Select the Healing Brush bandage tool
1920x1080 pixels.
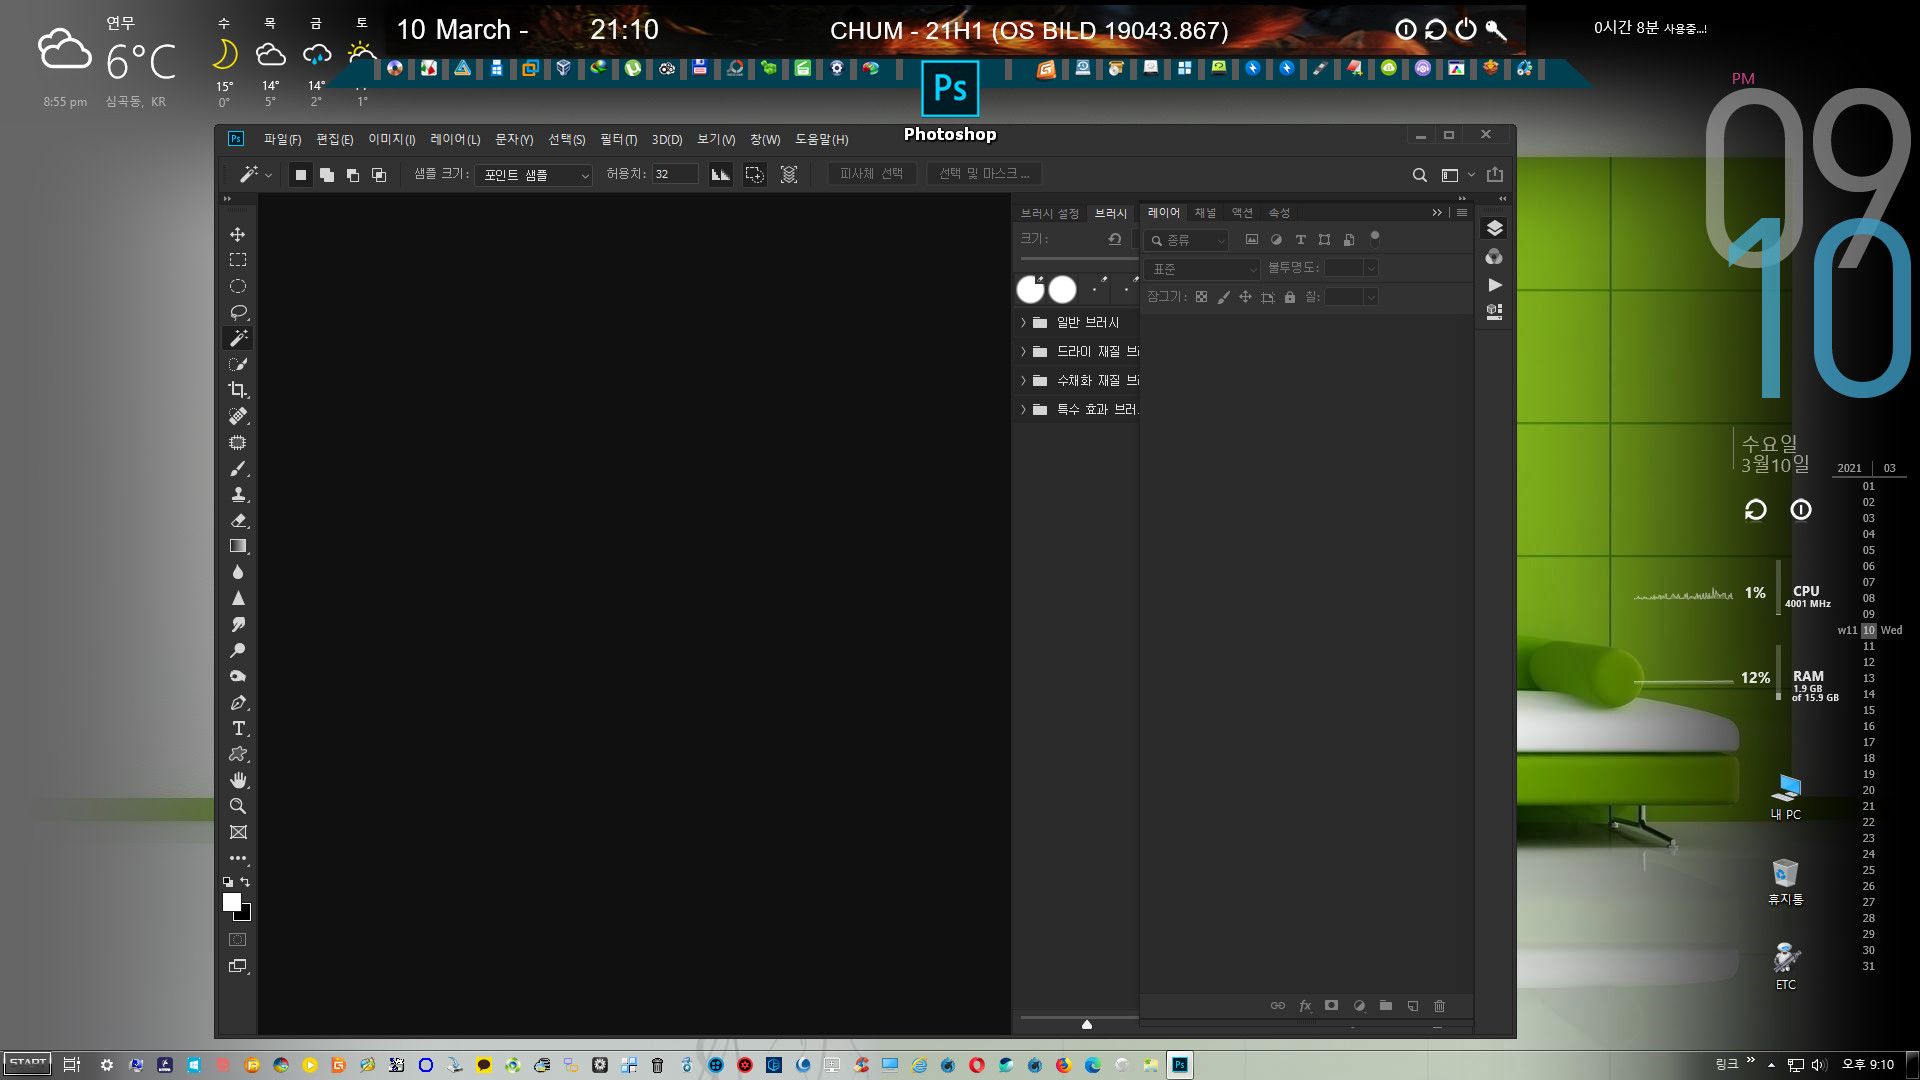(238, 416)
